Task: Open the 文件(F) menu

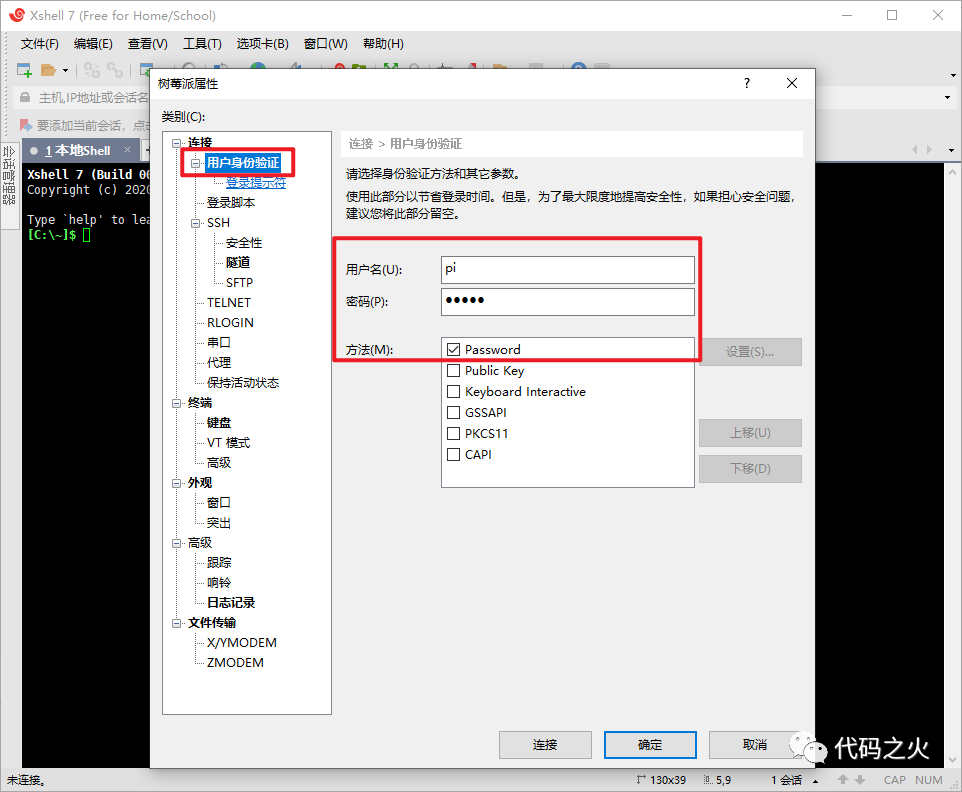Action: click(x=40, y=44)
